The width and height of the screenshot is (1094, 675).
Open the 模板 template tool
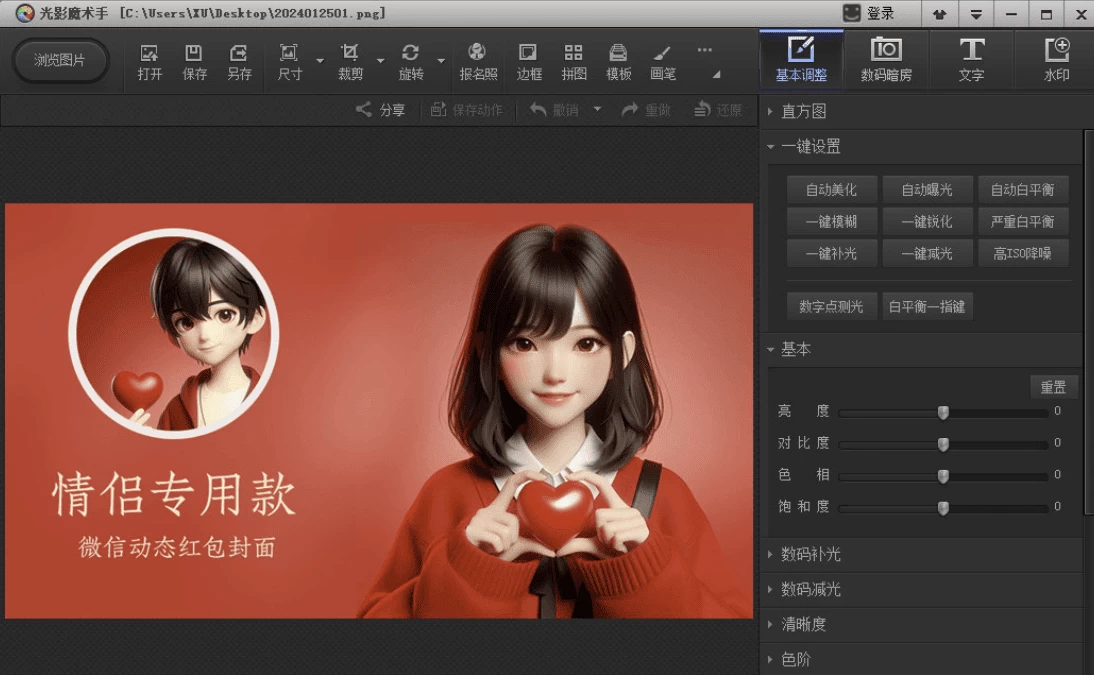click(x=618, y=60)
